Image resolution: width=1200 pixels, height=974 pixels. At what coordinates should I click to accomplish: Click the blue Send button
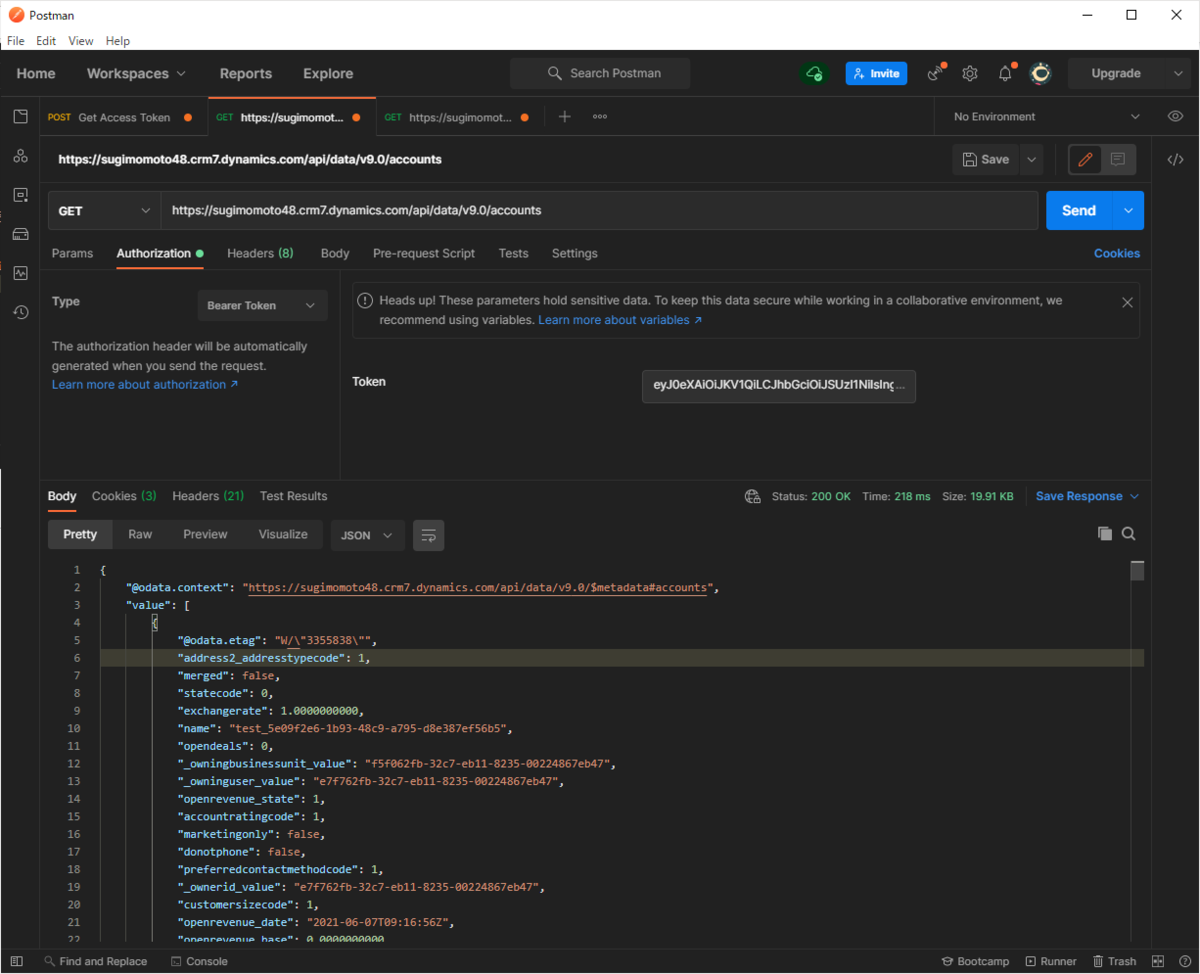click(x=1079, y=211)
